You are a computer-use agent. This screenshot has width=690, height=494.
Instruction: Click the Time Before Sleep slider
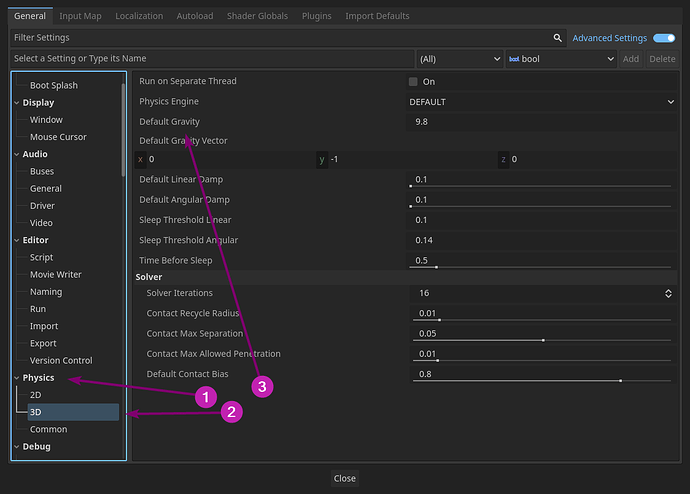(x=540, y=267)
